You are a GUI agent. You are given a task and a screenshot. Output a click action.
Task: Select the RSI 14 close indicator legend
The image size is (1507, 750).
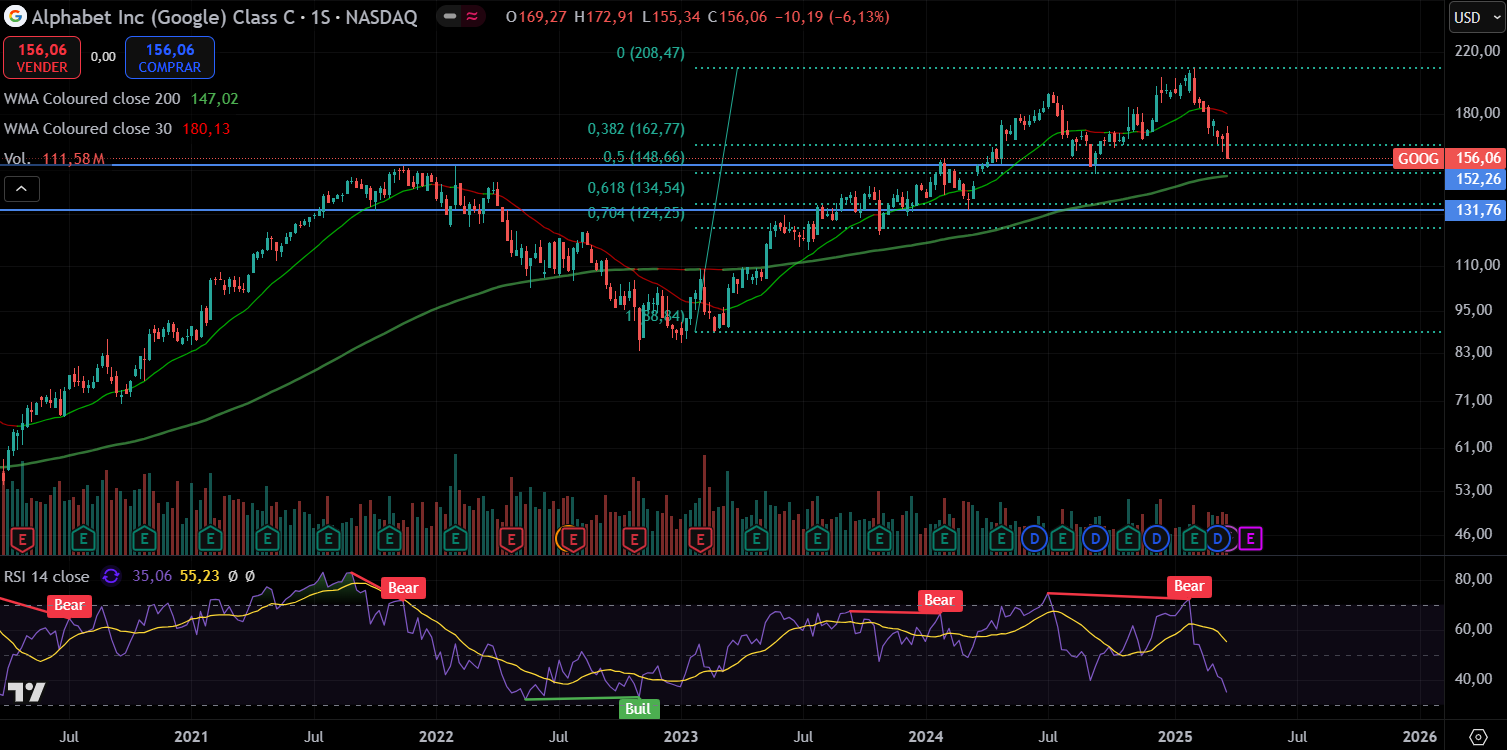46,576
